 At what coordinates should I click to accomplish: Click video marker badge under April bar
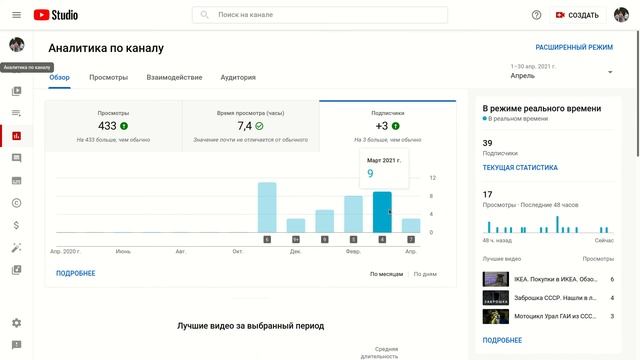pos(411,240)
